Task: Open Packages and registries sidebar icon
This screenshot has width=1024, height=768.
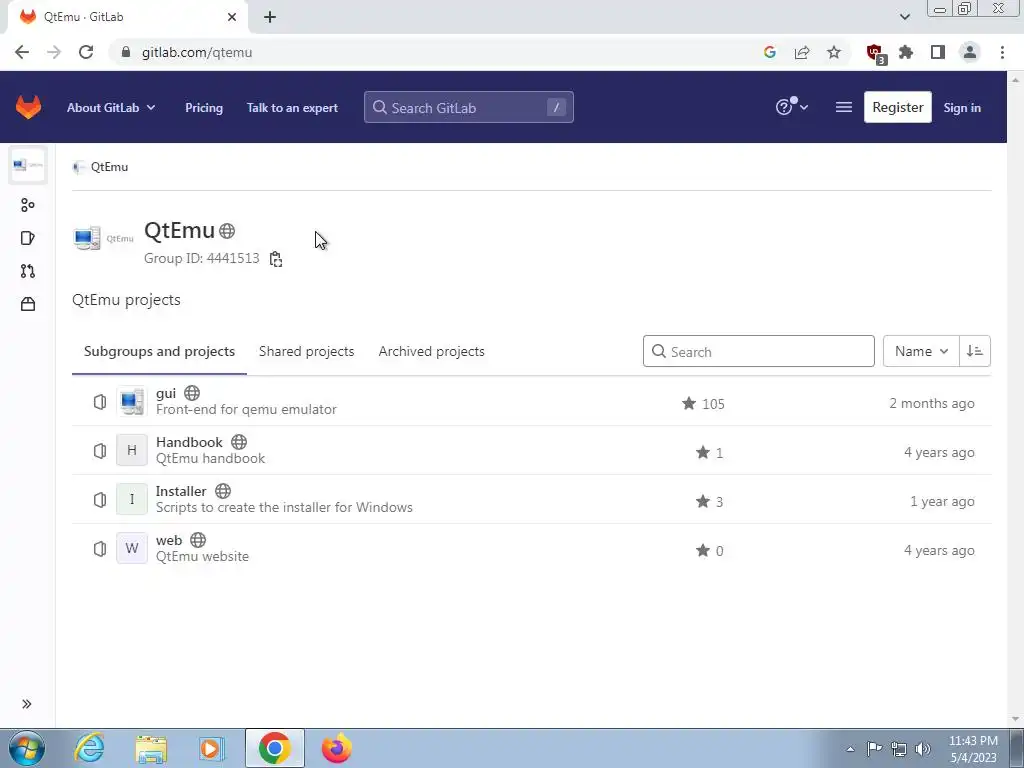Action: click(x=27, y=304)
